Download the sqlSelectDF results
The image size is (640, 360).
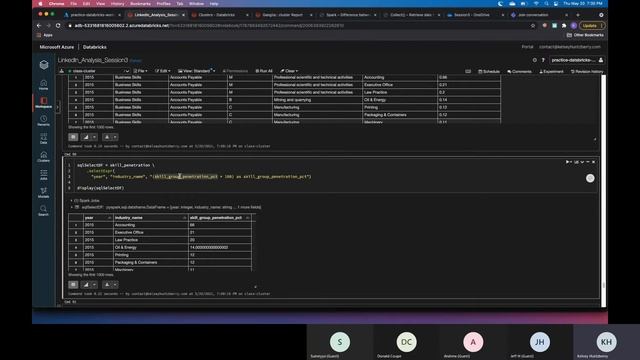[x=107, y=284]
